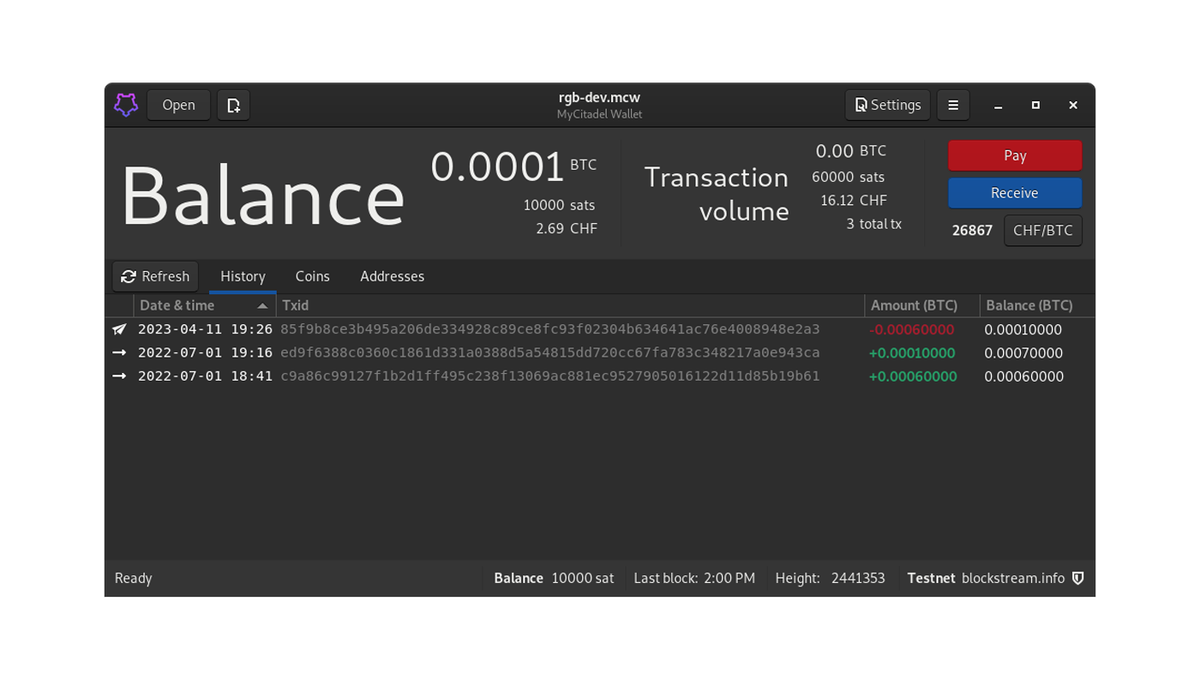Sort by Date & time column

205,305
